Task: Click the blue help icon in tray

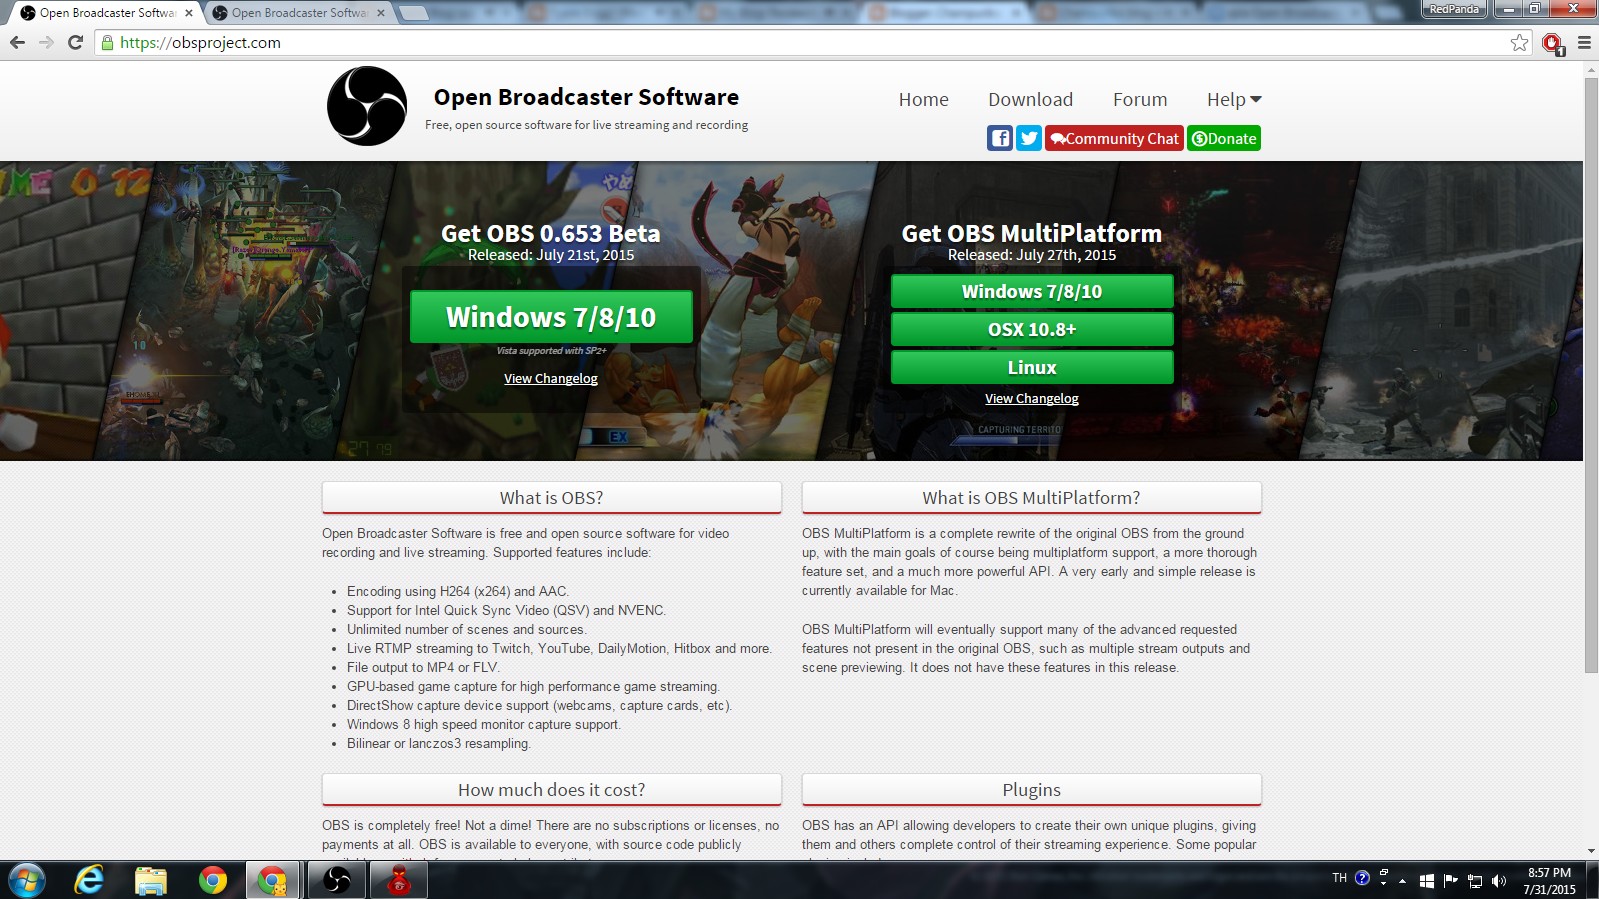Action: (x=1362, y=878)
